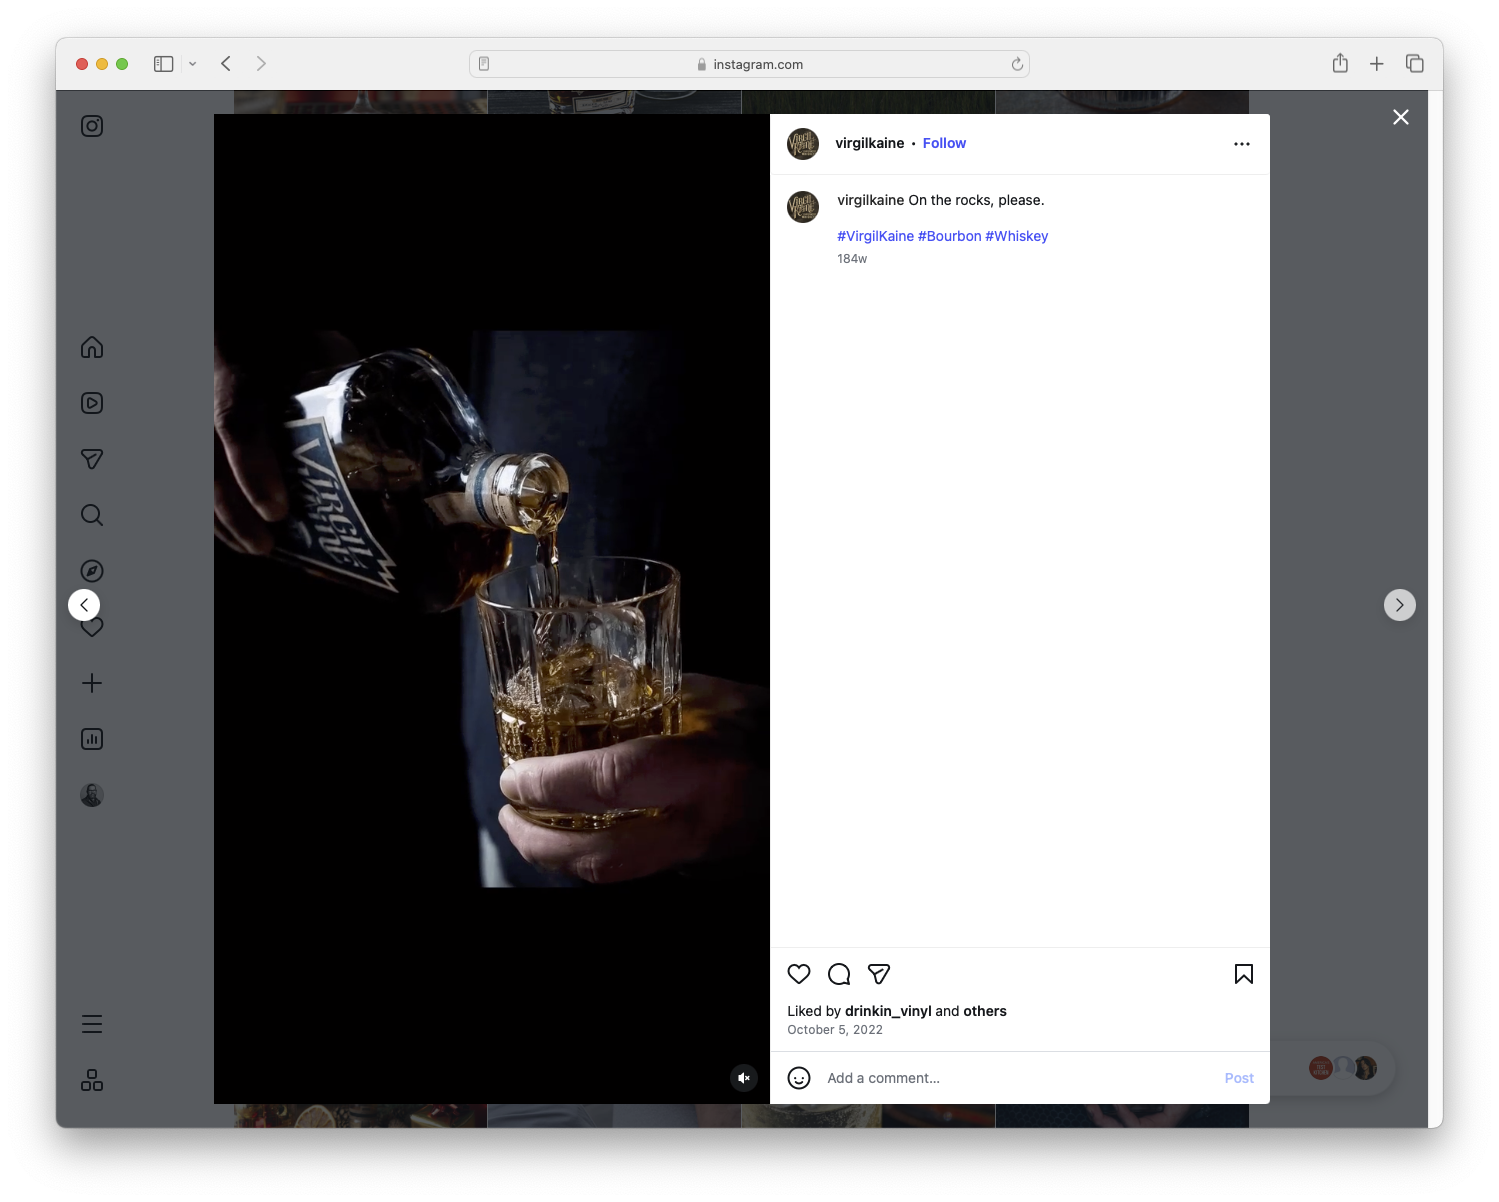Open the insights chart icon in sidebar
The width and height of the screenshot is (1499, 1202).
coord(91,739)
